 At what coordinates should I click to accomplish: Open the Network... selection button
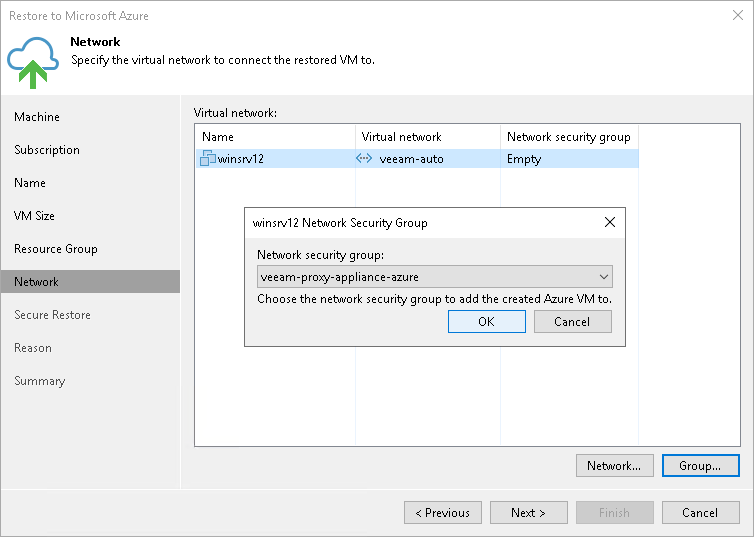point(615,465)
